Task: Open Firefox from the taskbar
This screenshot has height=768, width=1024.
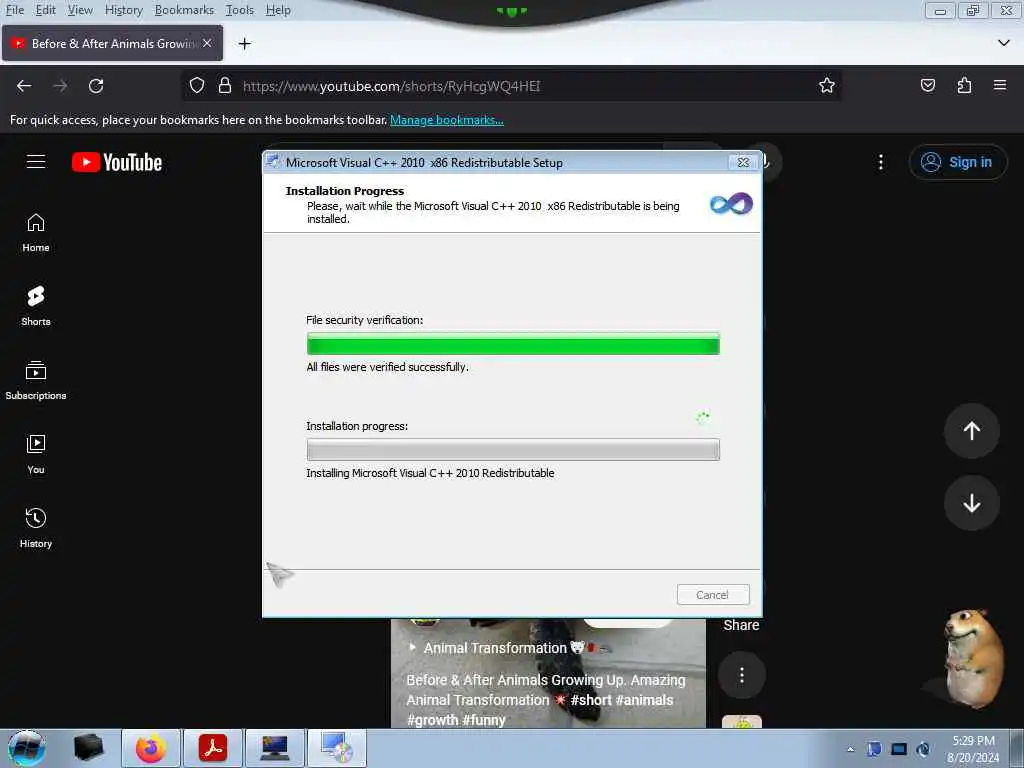Action: pos(150,748)
